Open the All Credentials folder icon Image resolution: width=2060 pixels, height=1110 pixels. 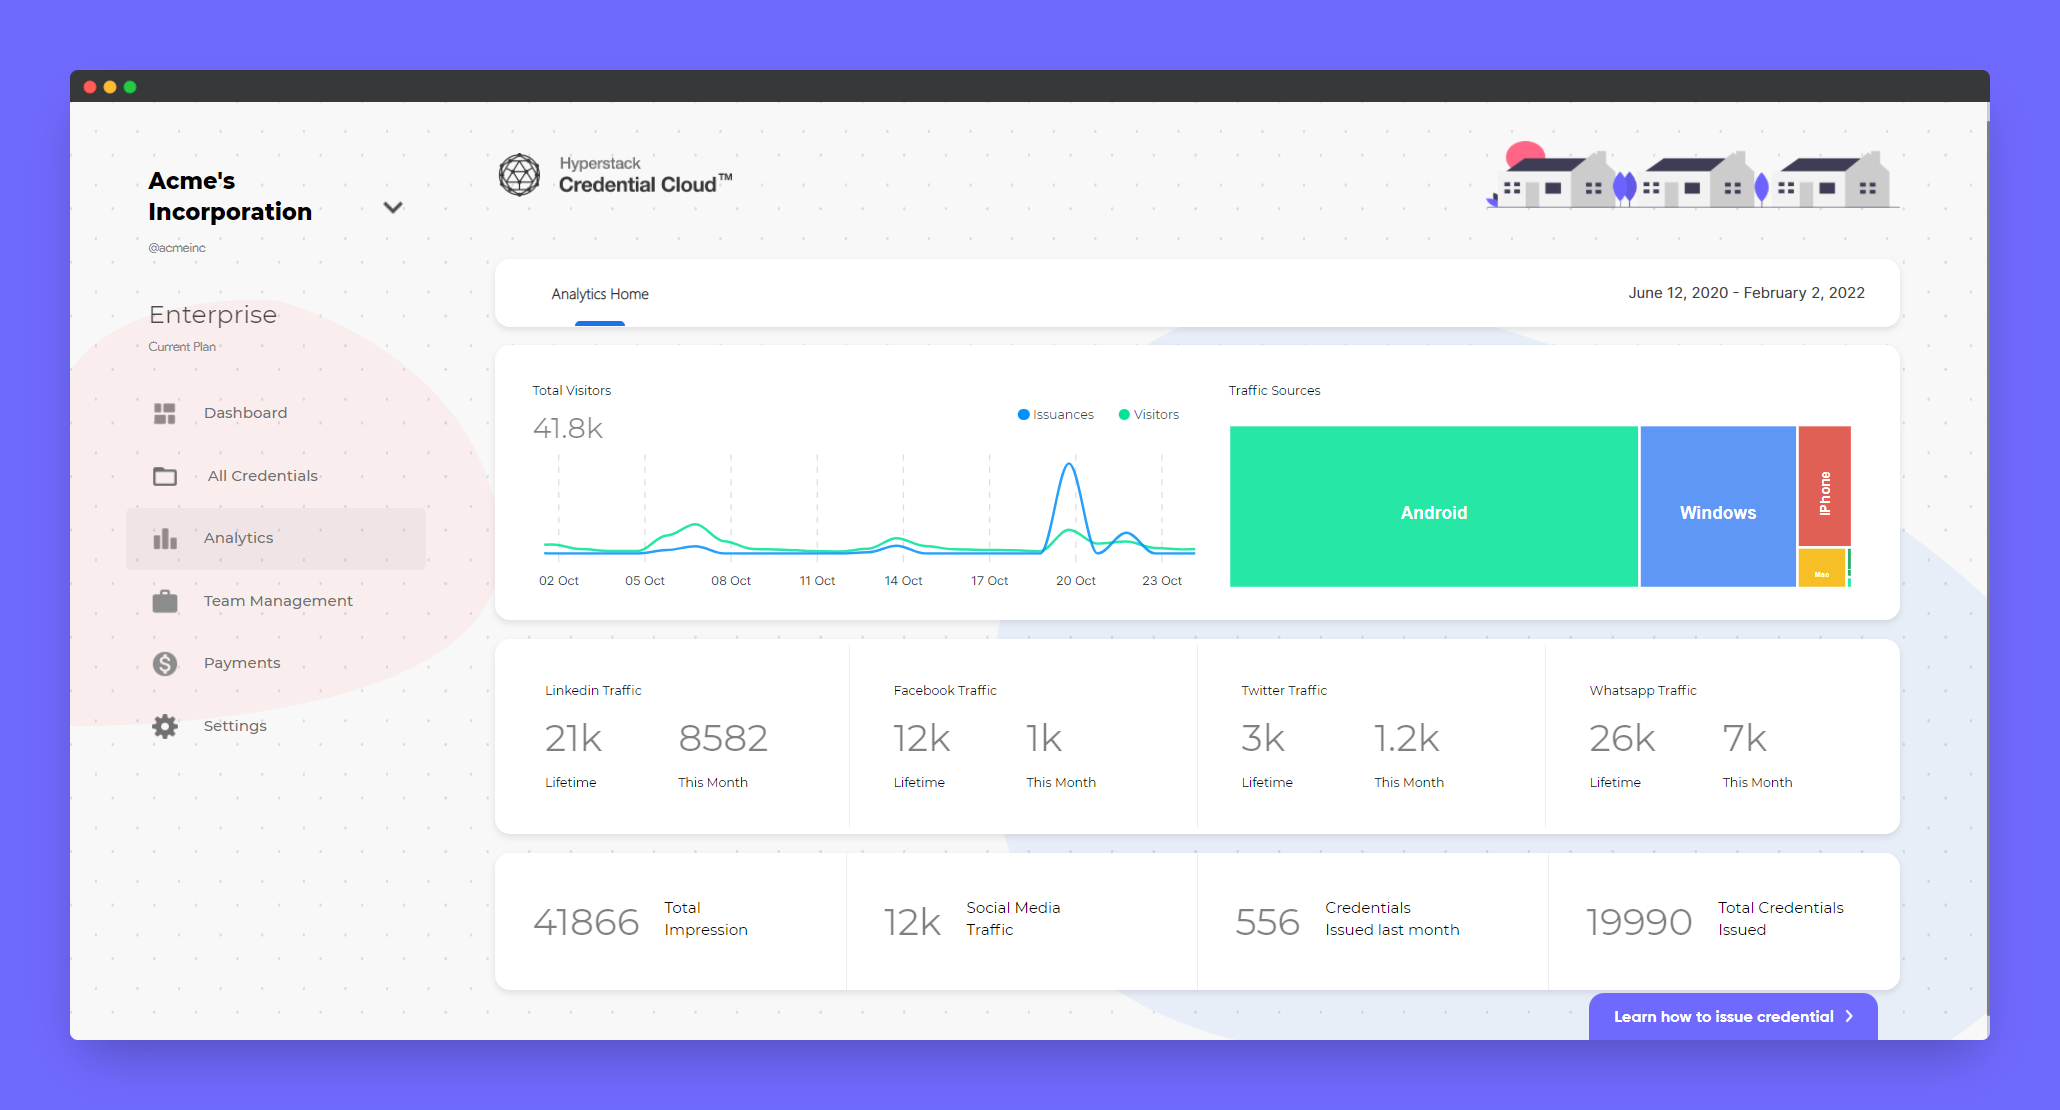[166, 476]
